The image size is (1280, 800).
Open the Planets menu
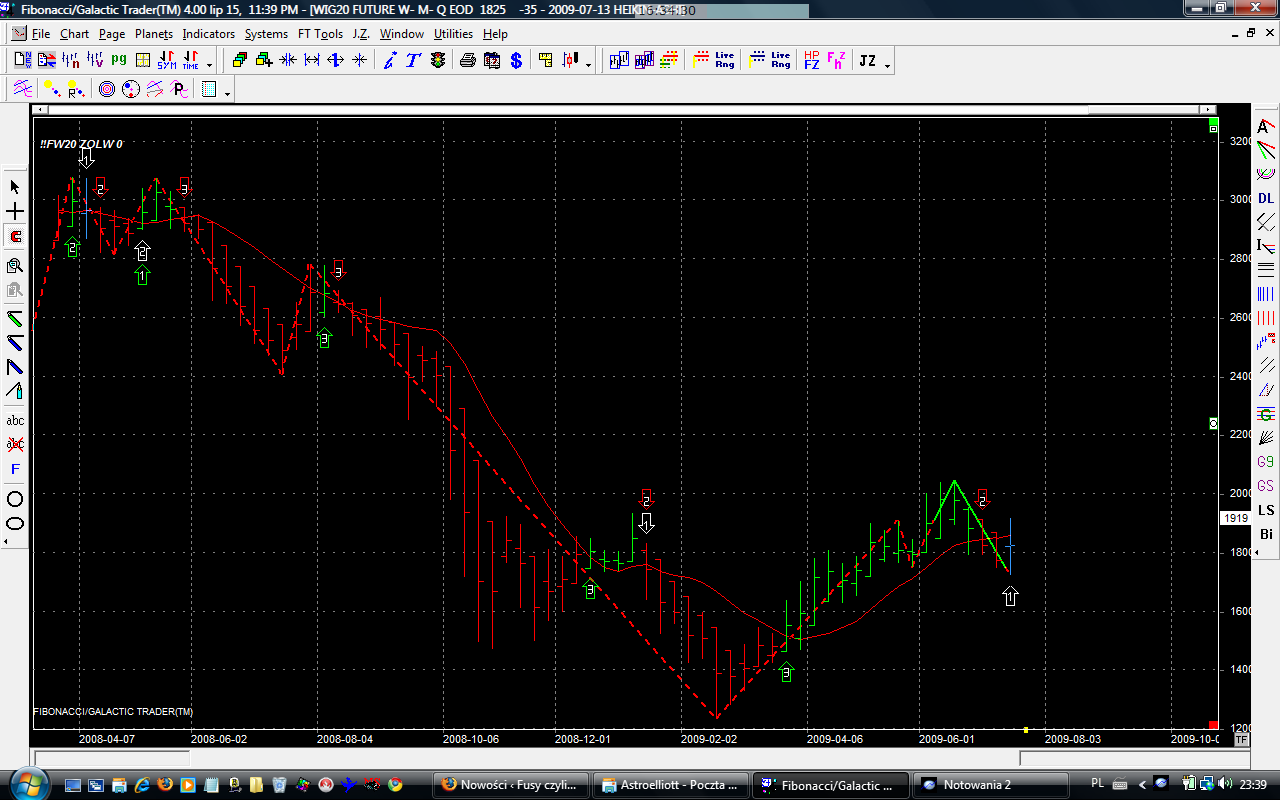(154, 34)
